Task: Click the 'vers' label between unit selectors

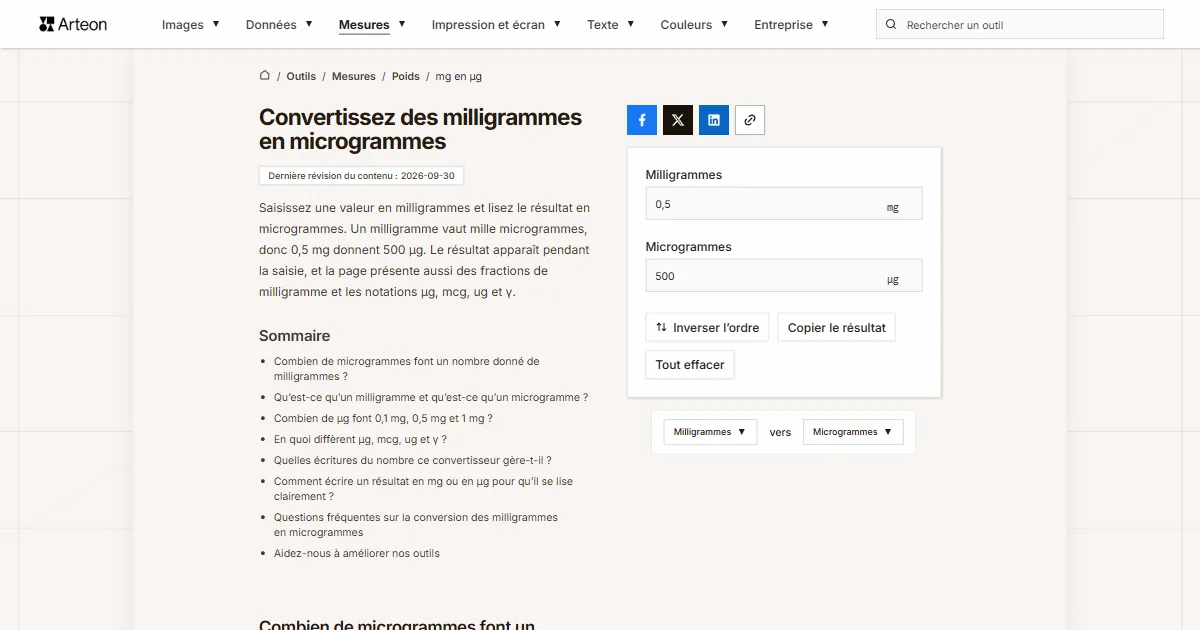Action: pos(780,432)
